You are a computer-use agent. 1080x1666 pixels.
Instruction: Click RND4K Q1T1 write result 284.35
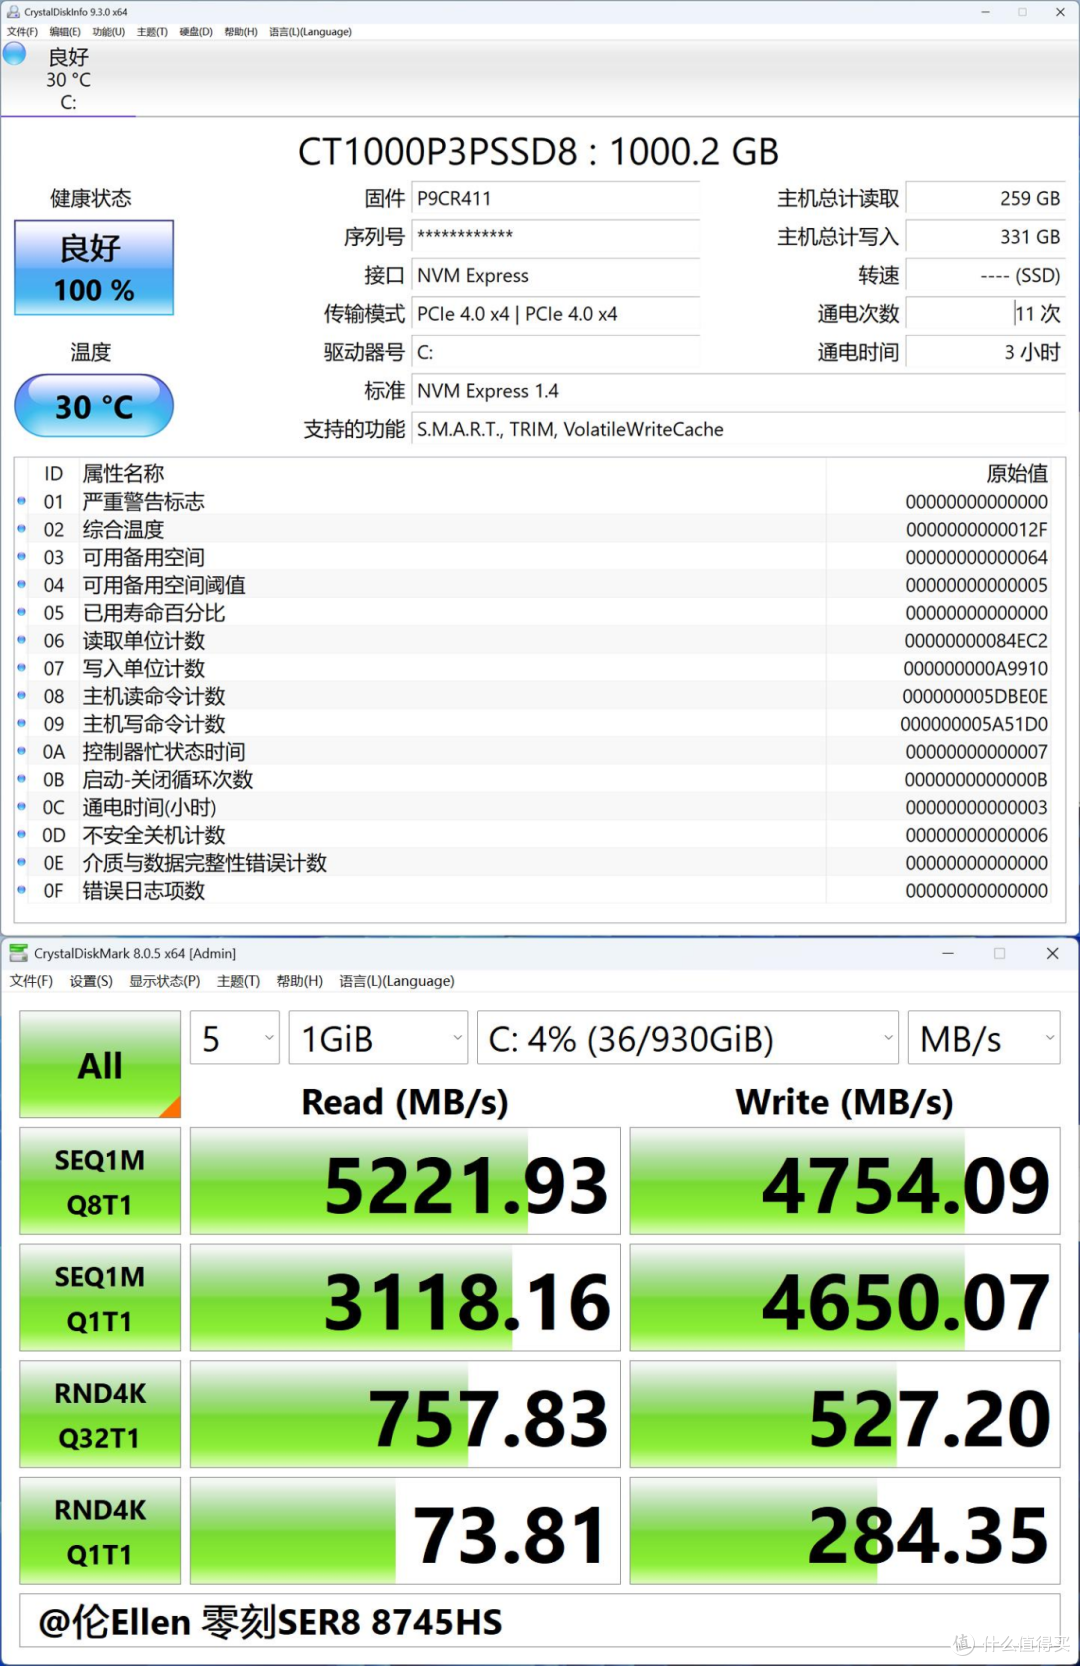coord(845,1531)
